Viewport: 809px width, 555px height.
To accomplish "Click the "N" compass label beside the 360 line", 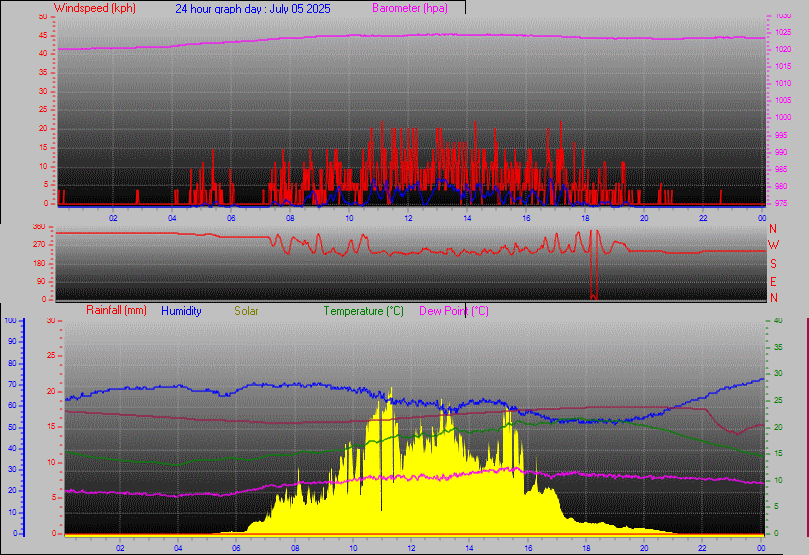I will point(773,228).
